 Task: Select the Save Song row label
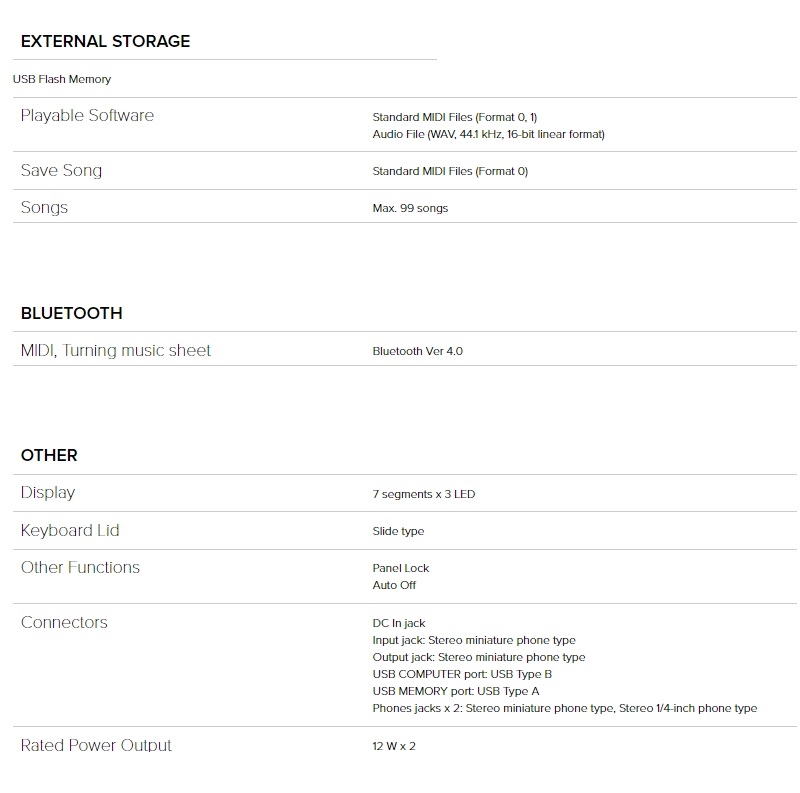click(61, 170)
